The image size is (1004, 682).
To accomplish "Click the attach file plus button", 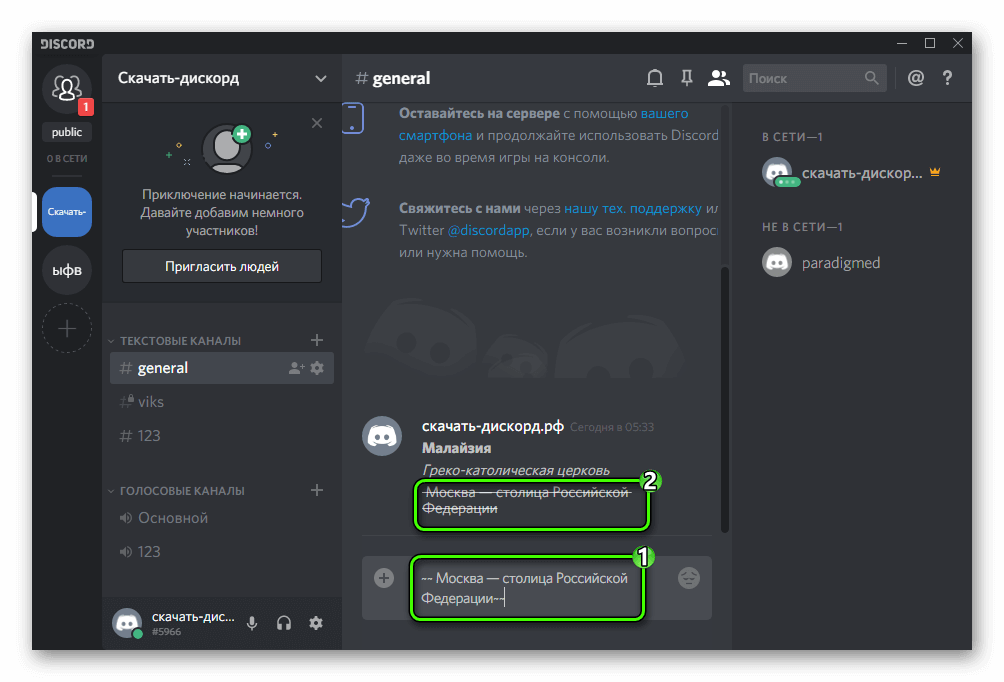I will [384, 578].
